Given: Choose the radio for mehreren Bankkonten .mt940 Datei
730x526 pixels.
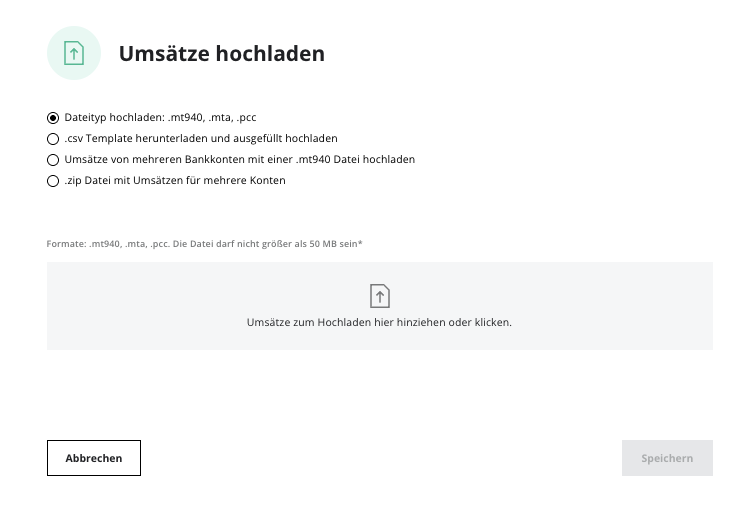Looking at the screenshot, I should (x=53, y=160).
